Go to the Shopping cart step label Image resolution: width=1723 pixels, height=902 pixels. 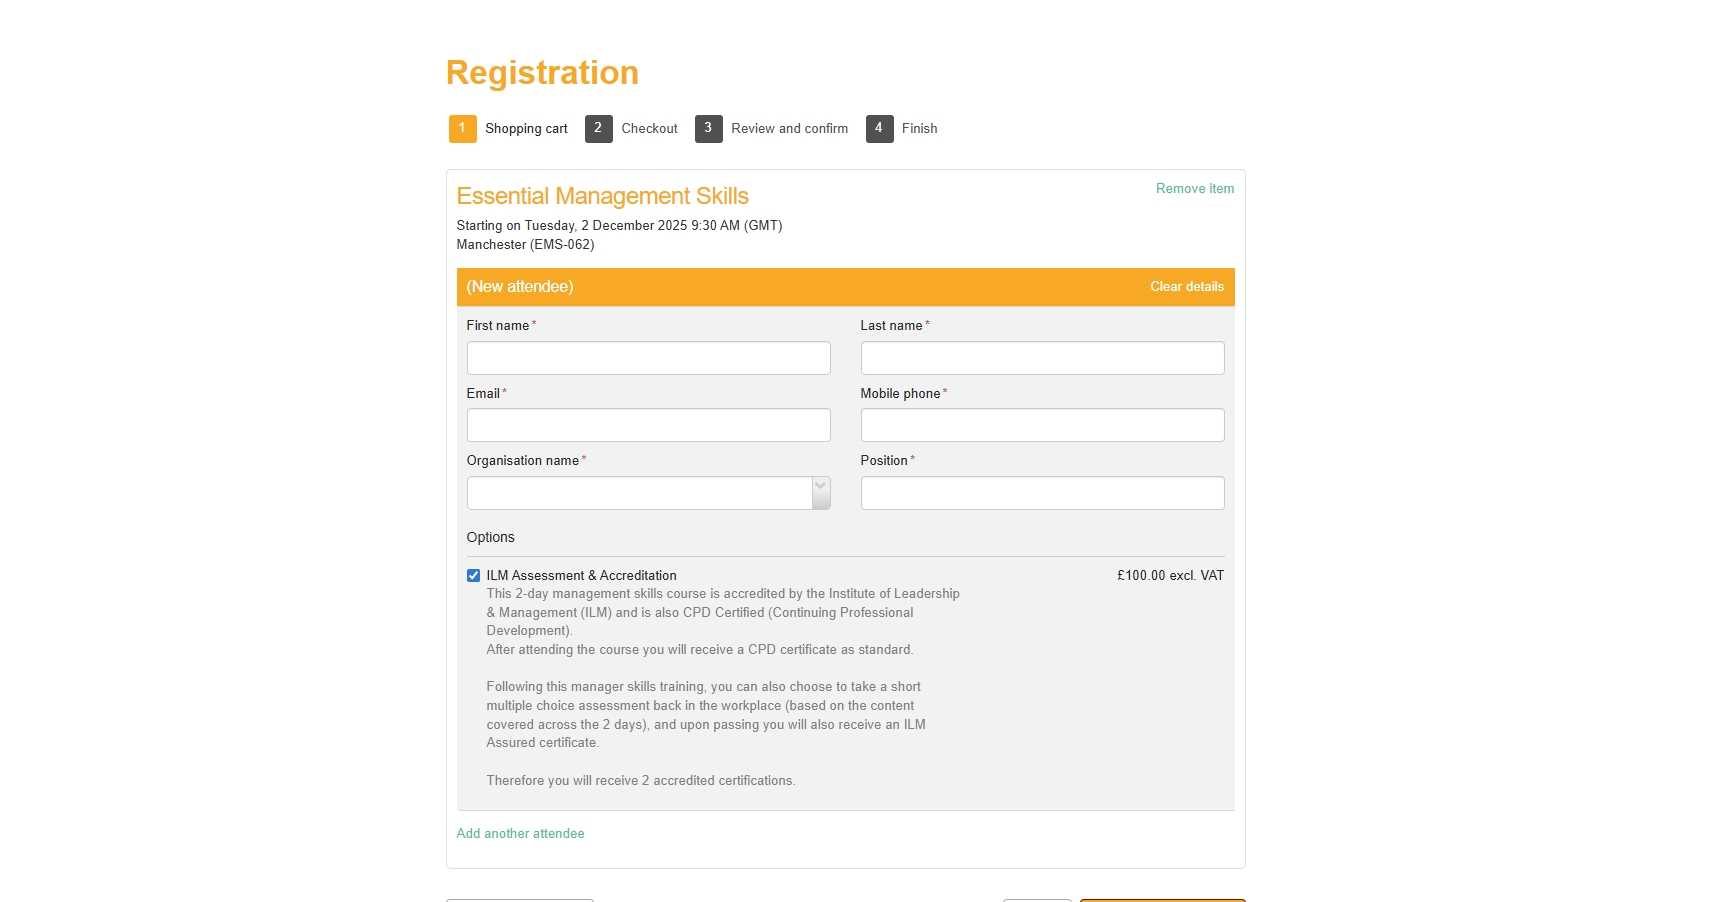tap(526, 129)
